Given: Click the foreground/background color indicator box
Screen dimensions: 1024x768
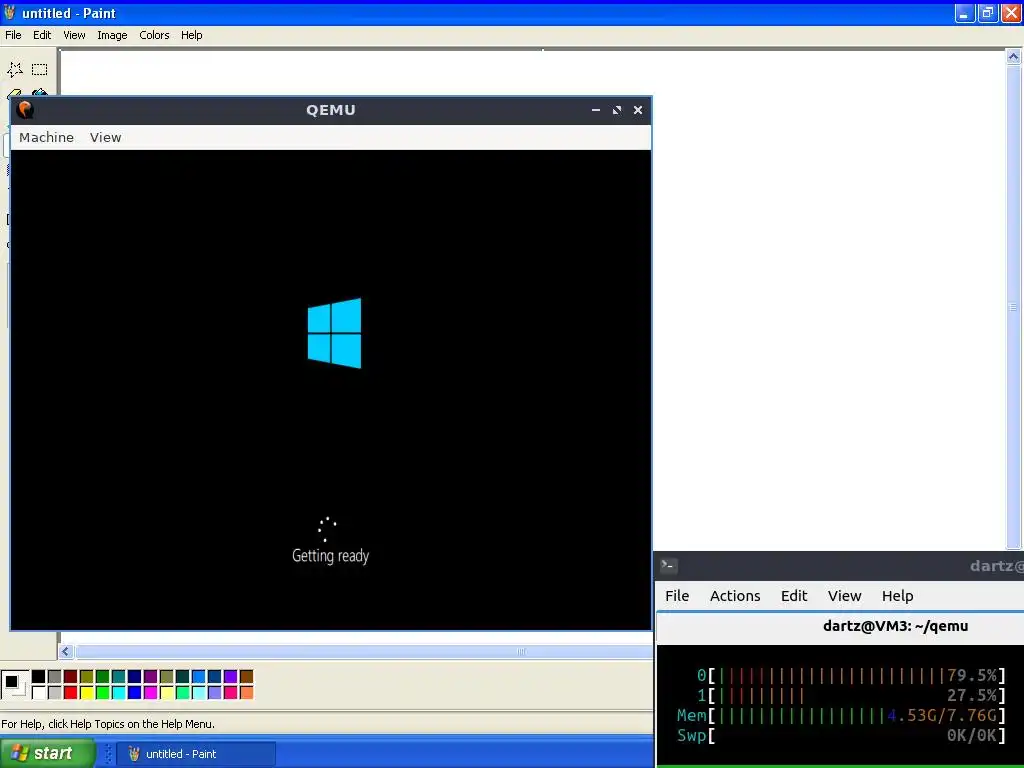Looking at the screenshot, I should coord(14,684).
